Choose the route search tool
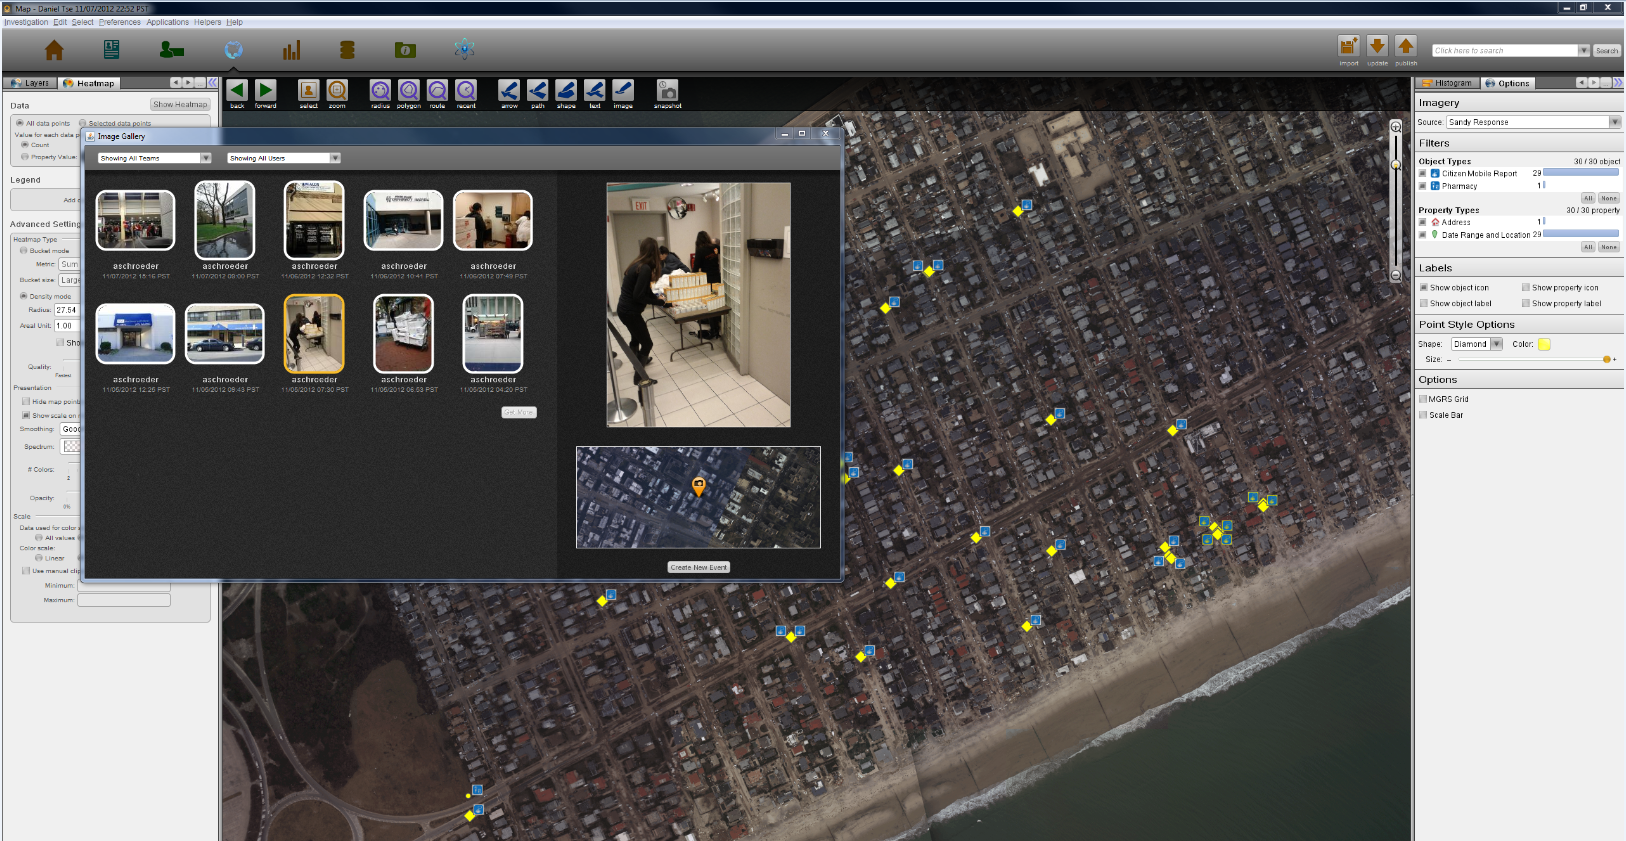 click(437, 90)
